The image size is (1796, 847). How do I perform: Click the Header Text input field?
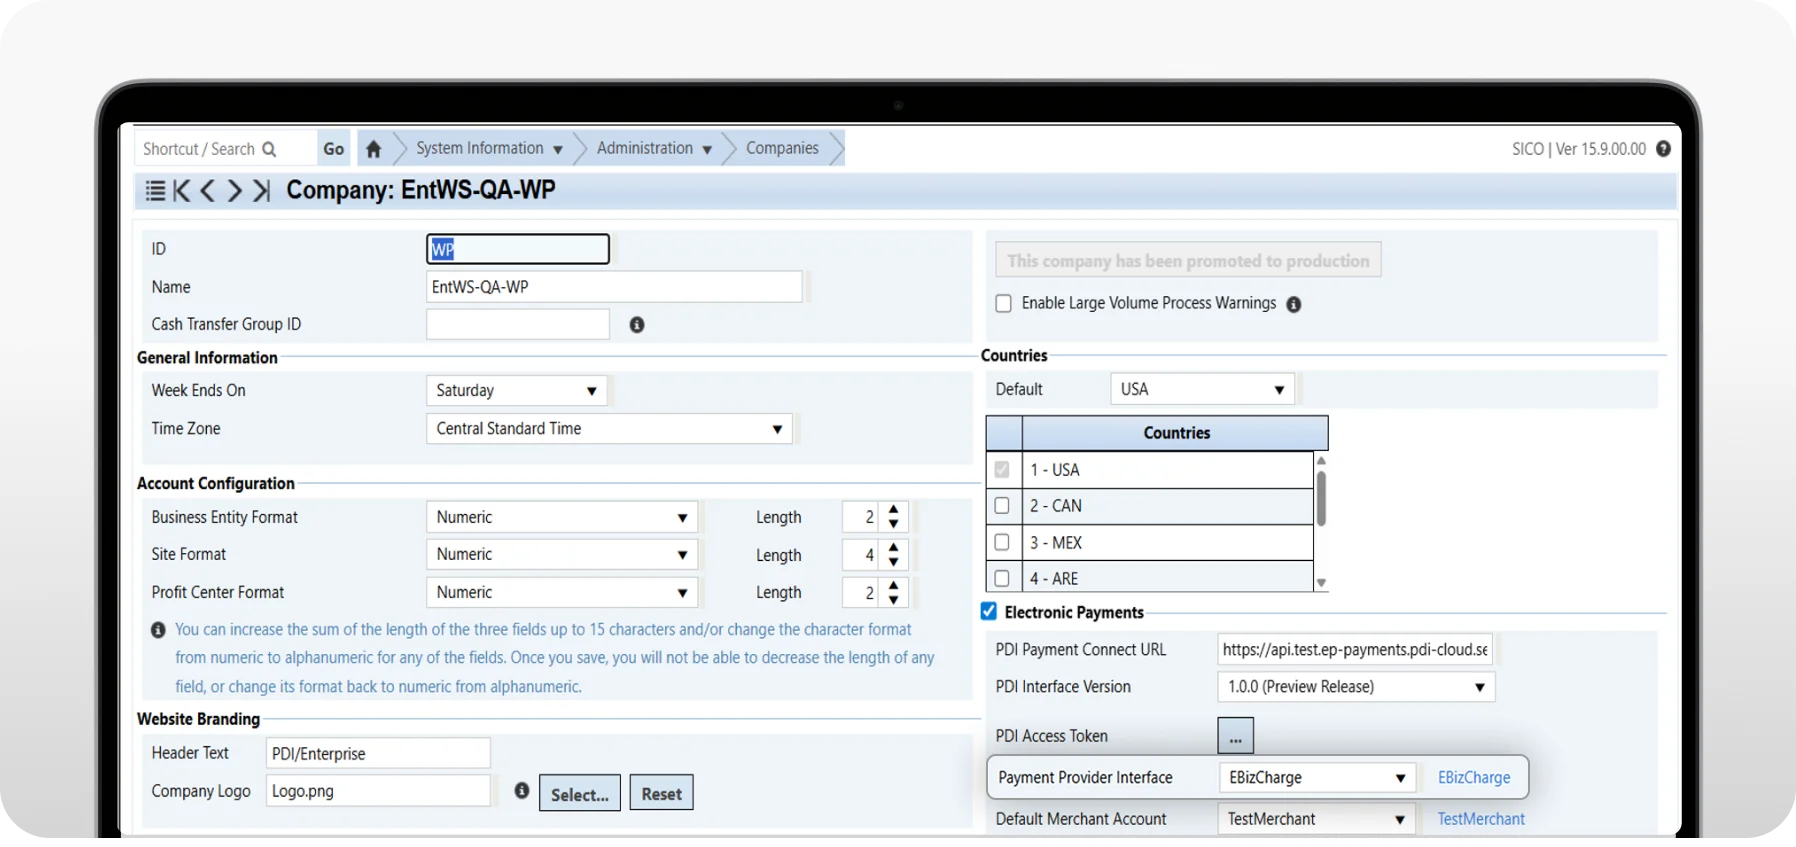coord(378,754)
